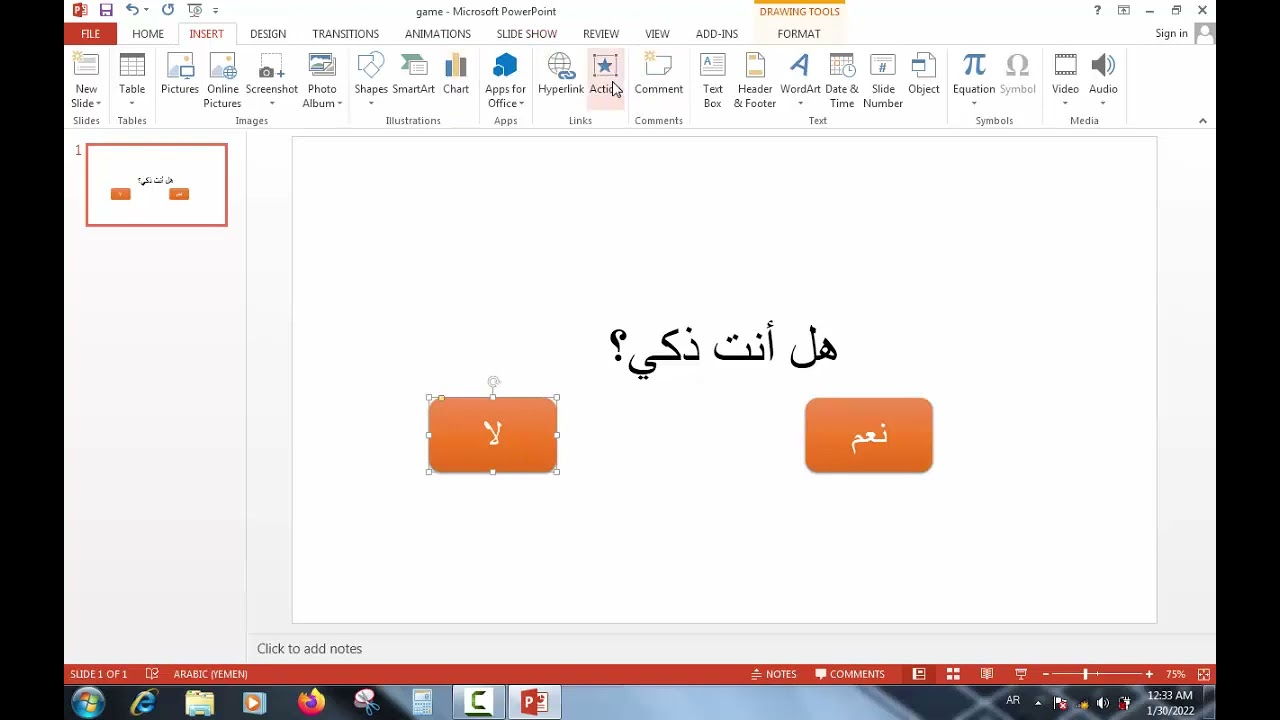Toggle the Comments pane
The width and height of the screenshot is (1280, 720).
click(850, 674)
